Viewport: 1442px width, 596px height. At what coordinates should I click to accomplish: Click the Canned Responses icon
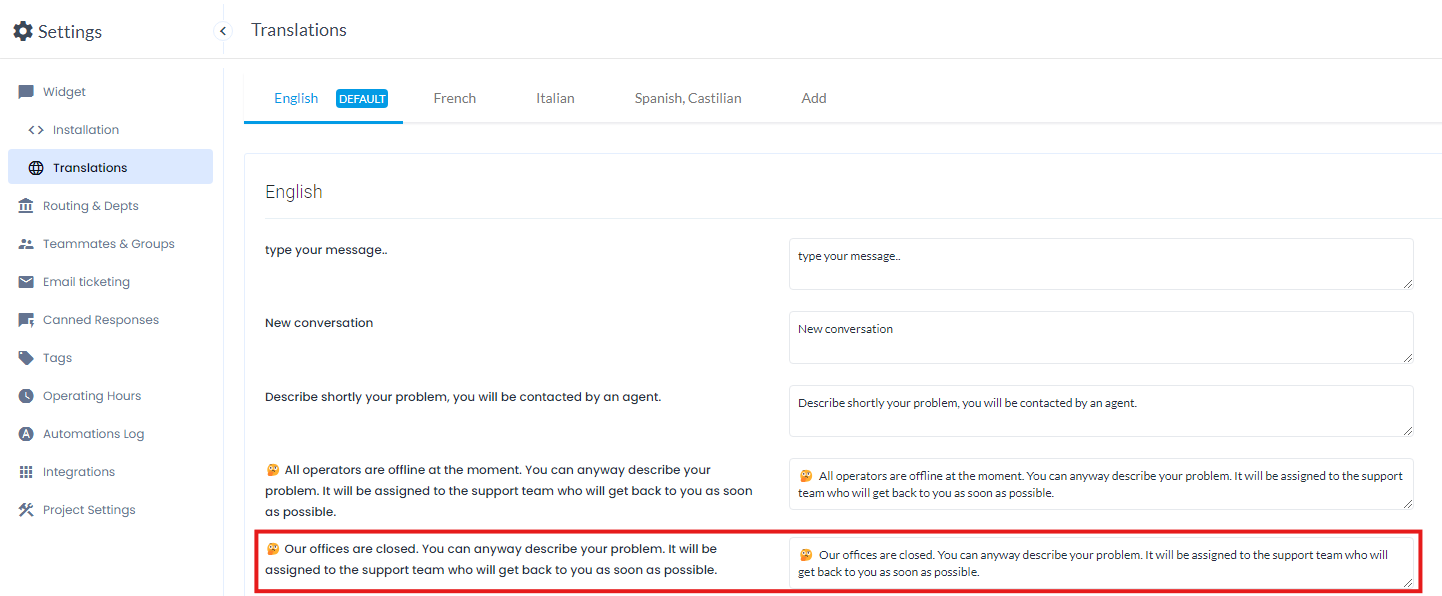click(x=26, y=320)
